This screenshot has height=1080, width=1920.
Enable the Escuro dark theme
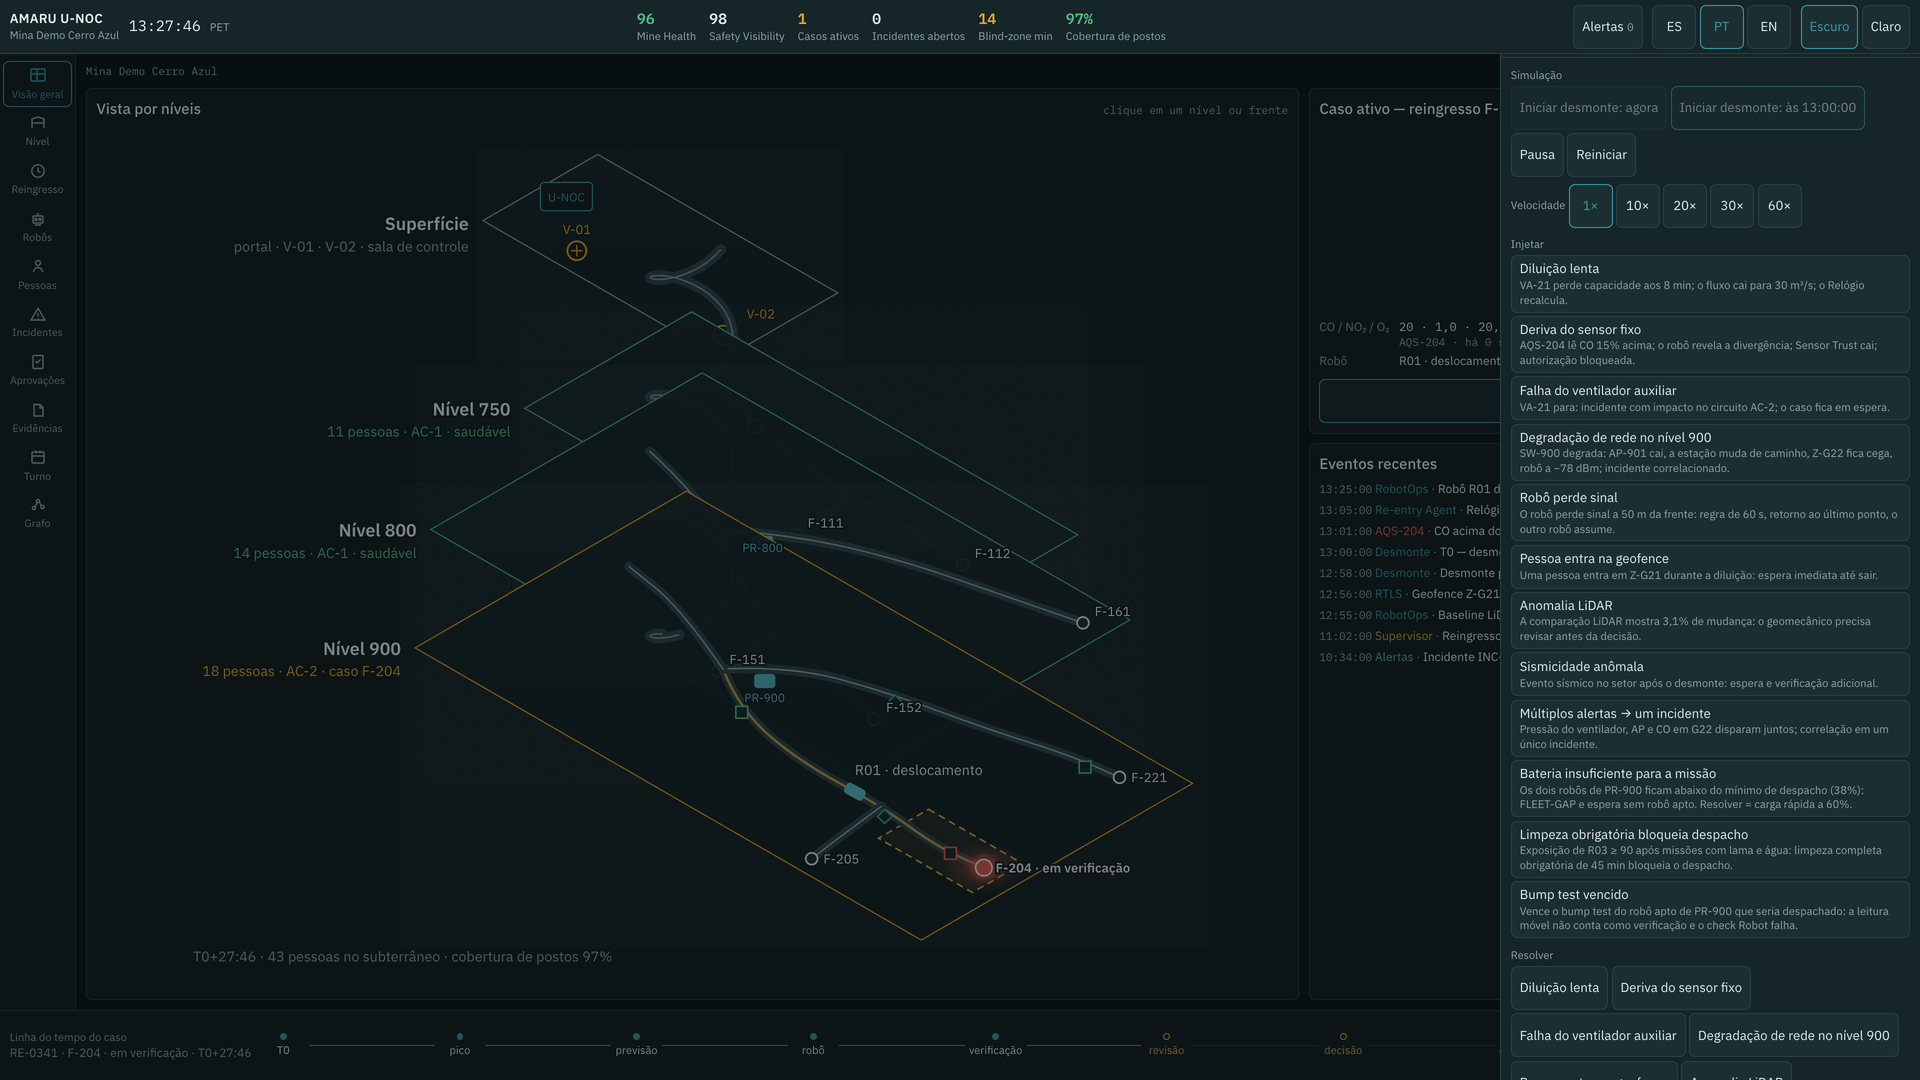coord(1829,27)
